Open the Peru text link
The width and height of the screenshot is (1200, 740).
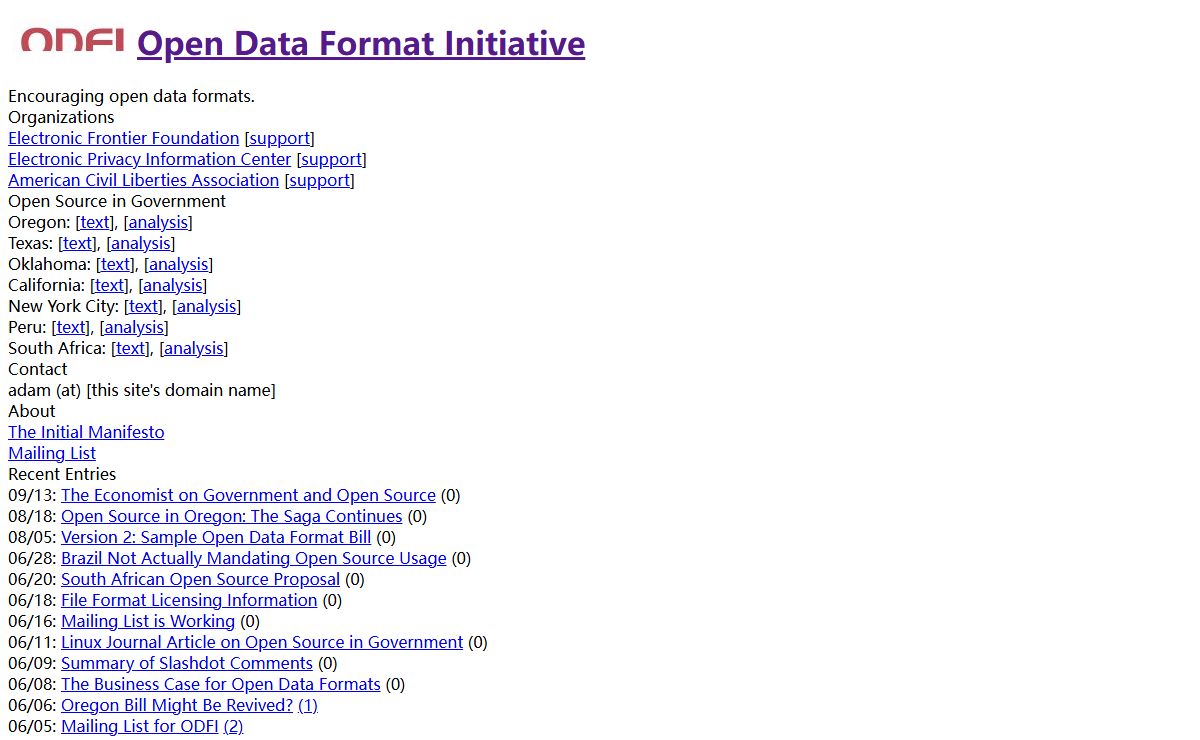(x=71, y=327)
